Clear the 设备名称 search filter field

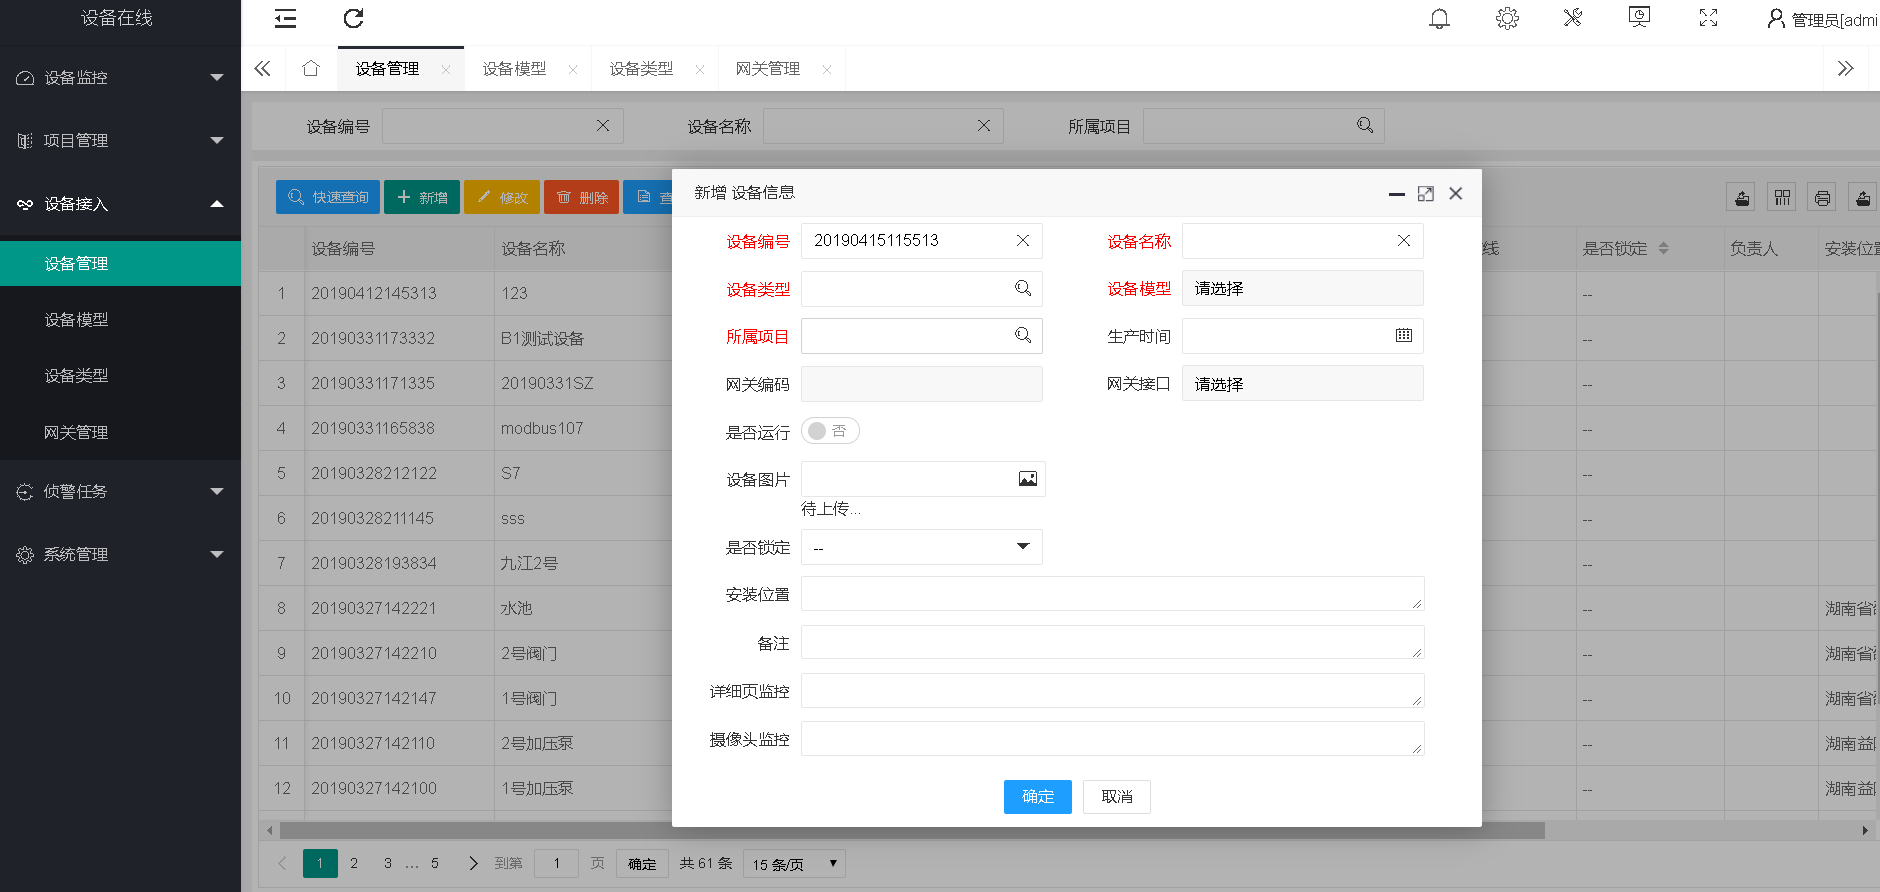point(984,126)
